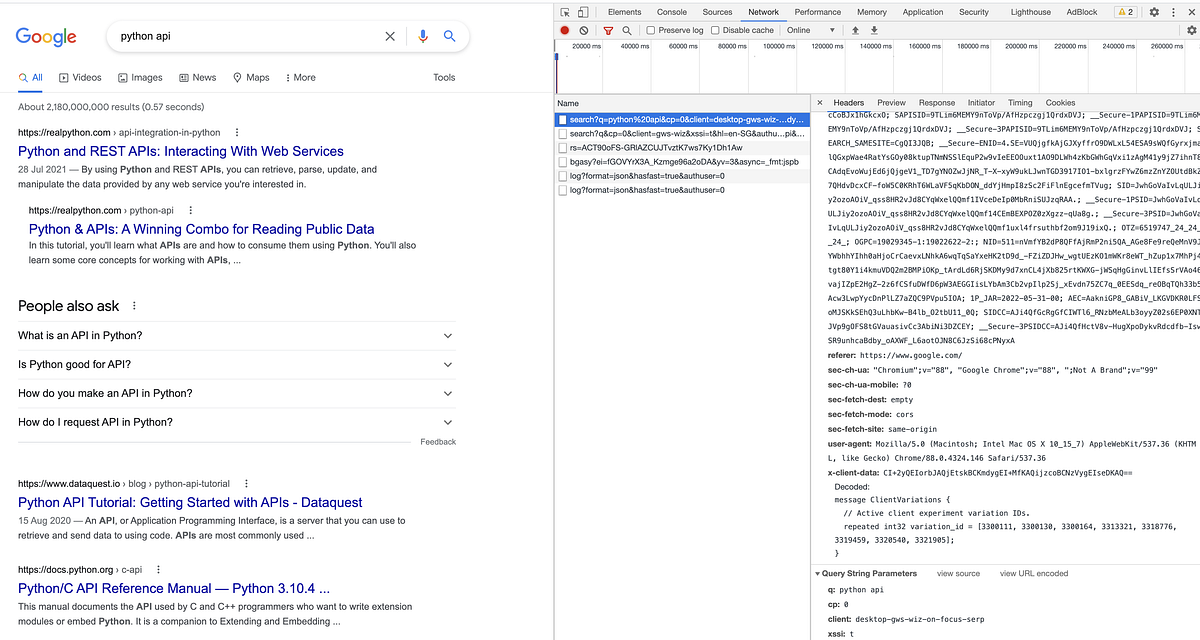Enable the Disable cache checkbox
The width and height of the screenshot is (1200, 640).
pos(715,30)
